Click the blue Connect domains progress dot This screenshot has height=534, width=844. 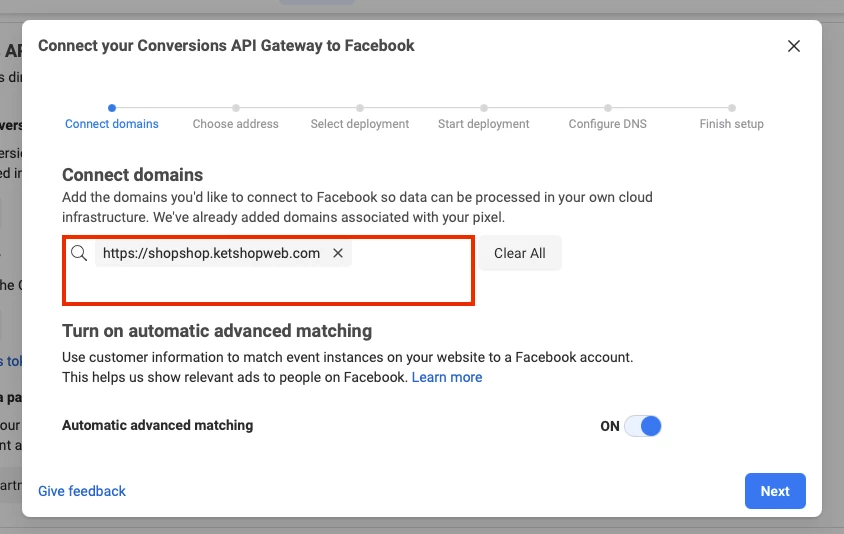click(112, 108)
